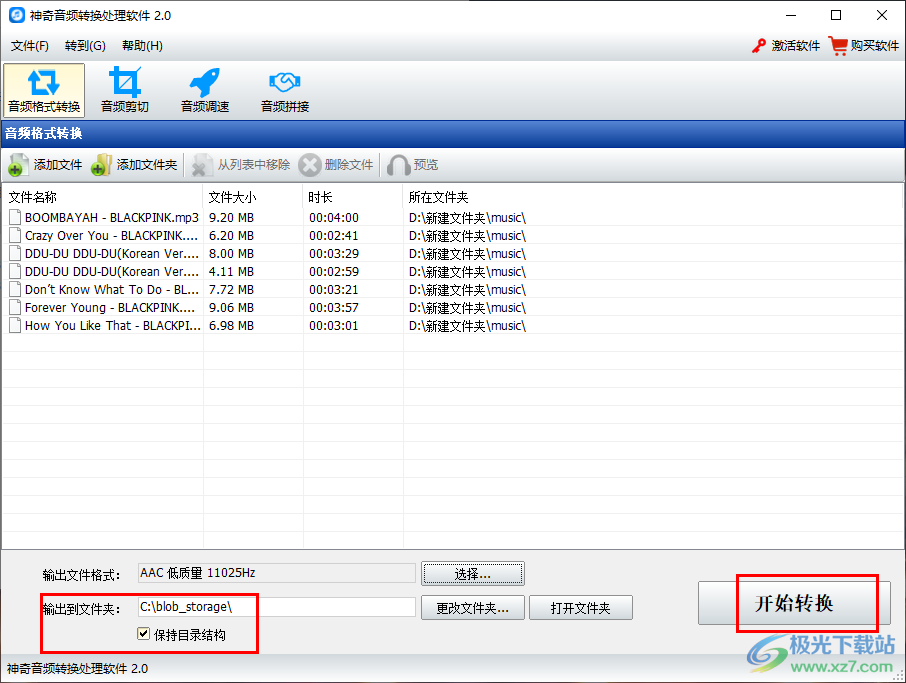906x683 pixels.
Task: Click the 打开文件夹 button
Action: pyautogui.click(x=581, y=608)
